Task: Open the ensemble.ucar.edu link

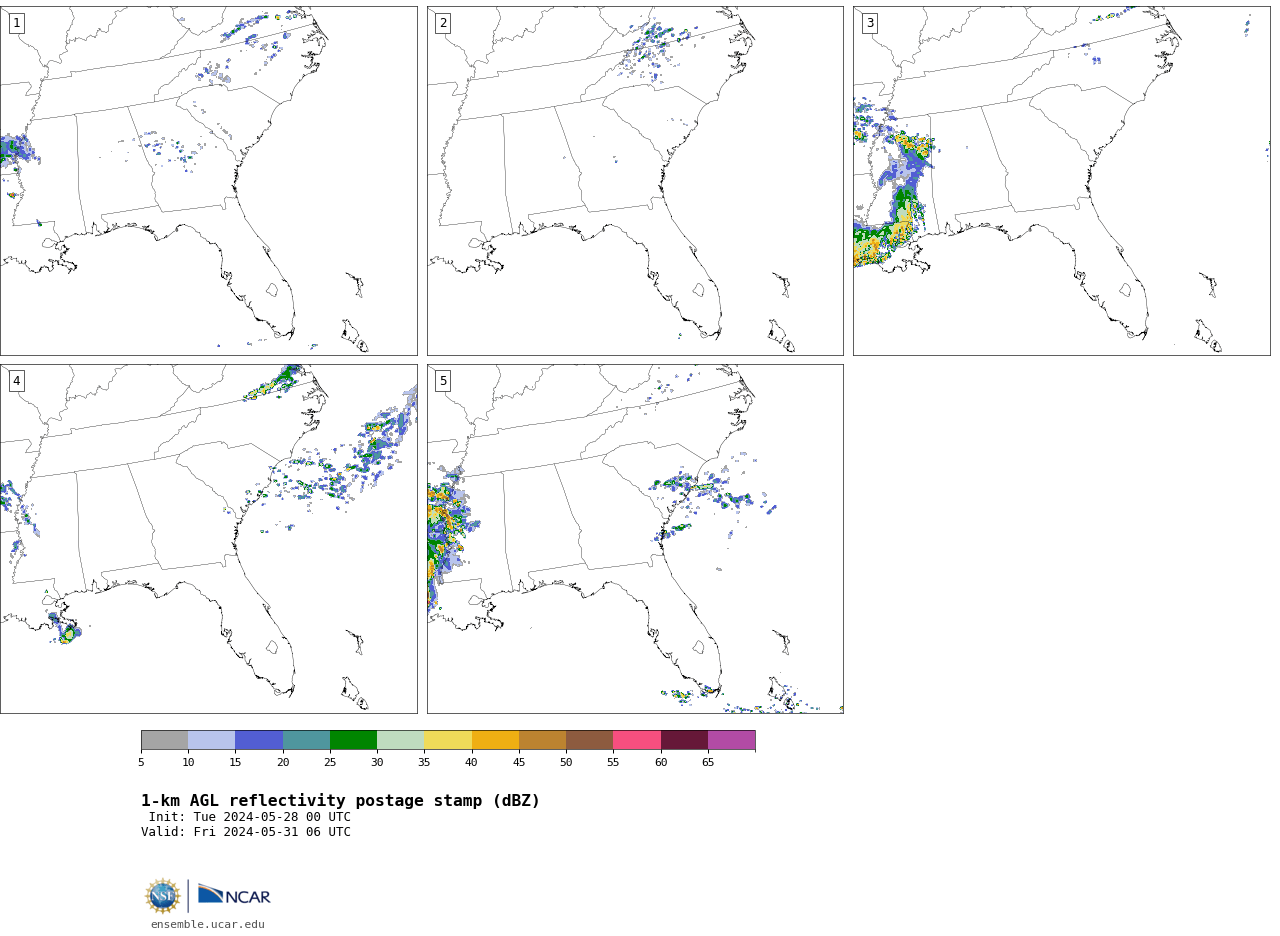Action: pyautogui.click(x=208, y=925)
